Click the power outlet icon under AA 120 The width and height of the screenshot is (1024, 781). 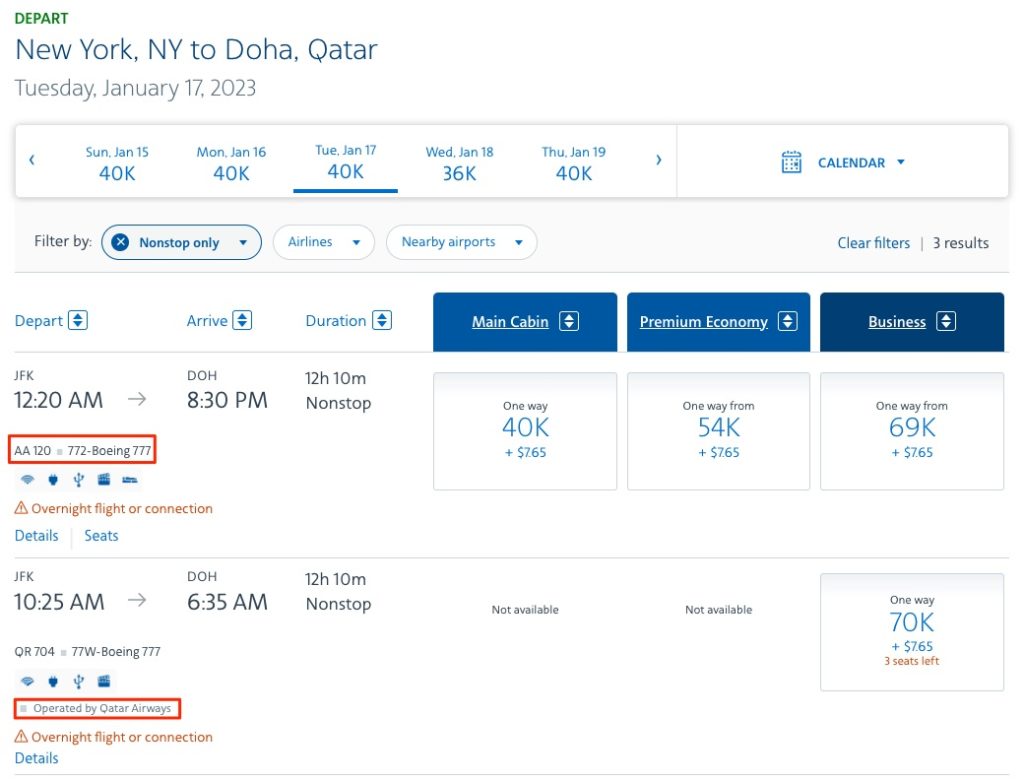(52, 479)
